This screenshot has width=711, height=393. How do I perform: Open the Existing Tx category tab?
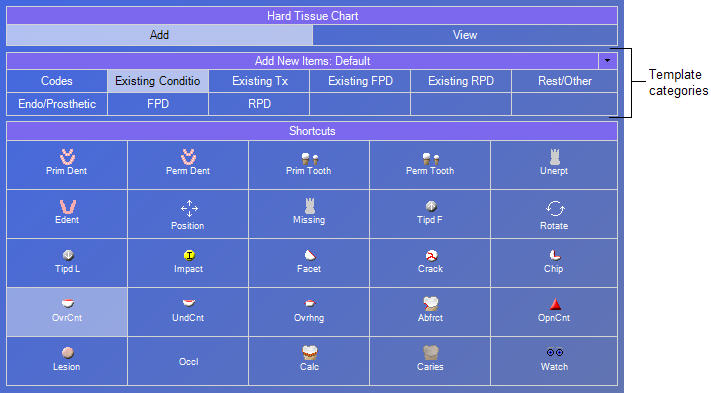(259, 81)
